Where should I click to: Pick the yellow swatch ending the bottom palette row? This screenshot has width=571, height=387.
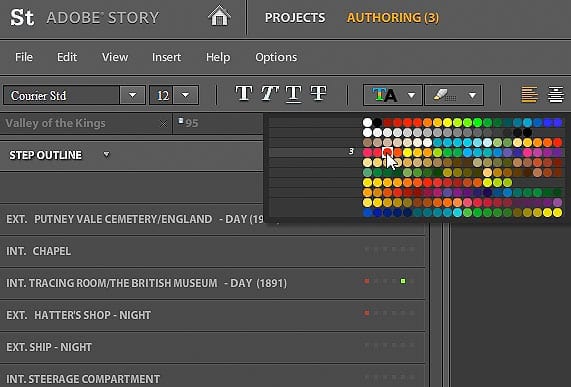pyautogui.click(x=558, y=213)
